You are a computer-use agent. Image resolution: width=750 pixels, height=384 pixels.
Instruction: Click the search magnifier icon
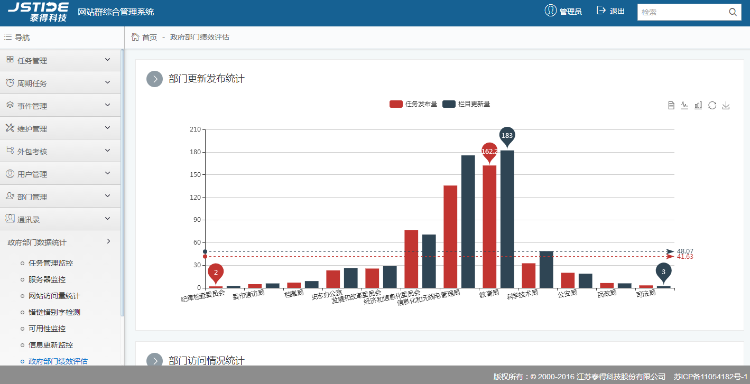733,12
